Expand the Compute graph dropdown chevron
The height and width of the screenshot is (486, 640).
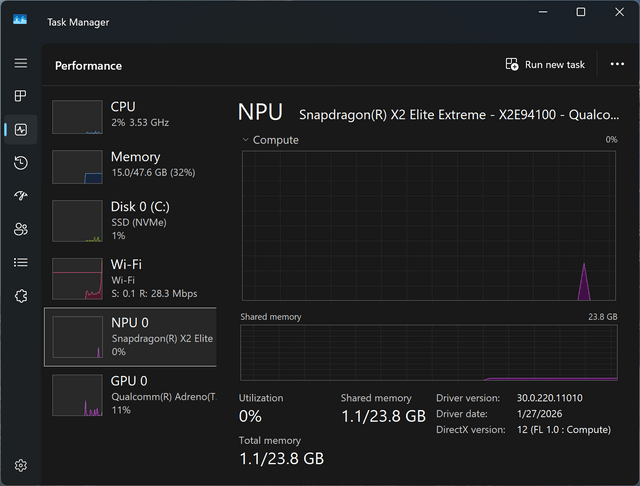(245, 140)
